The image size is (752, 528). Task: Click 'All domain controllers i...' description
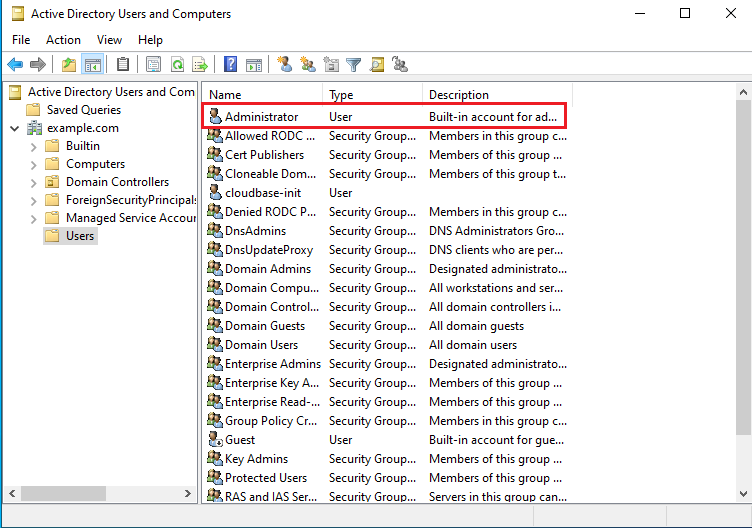[495, 307]
